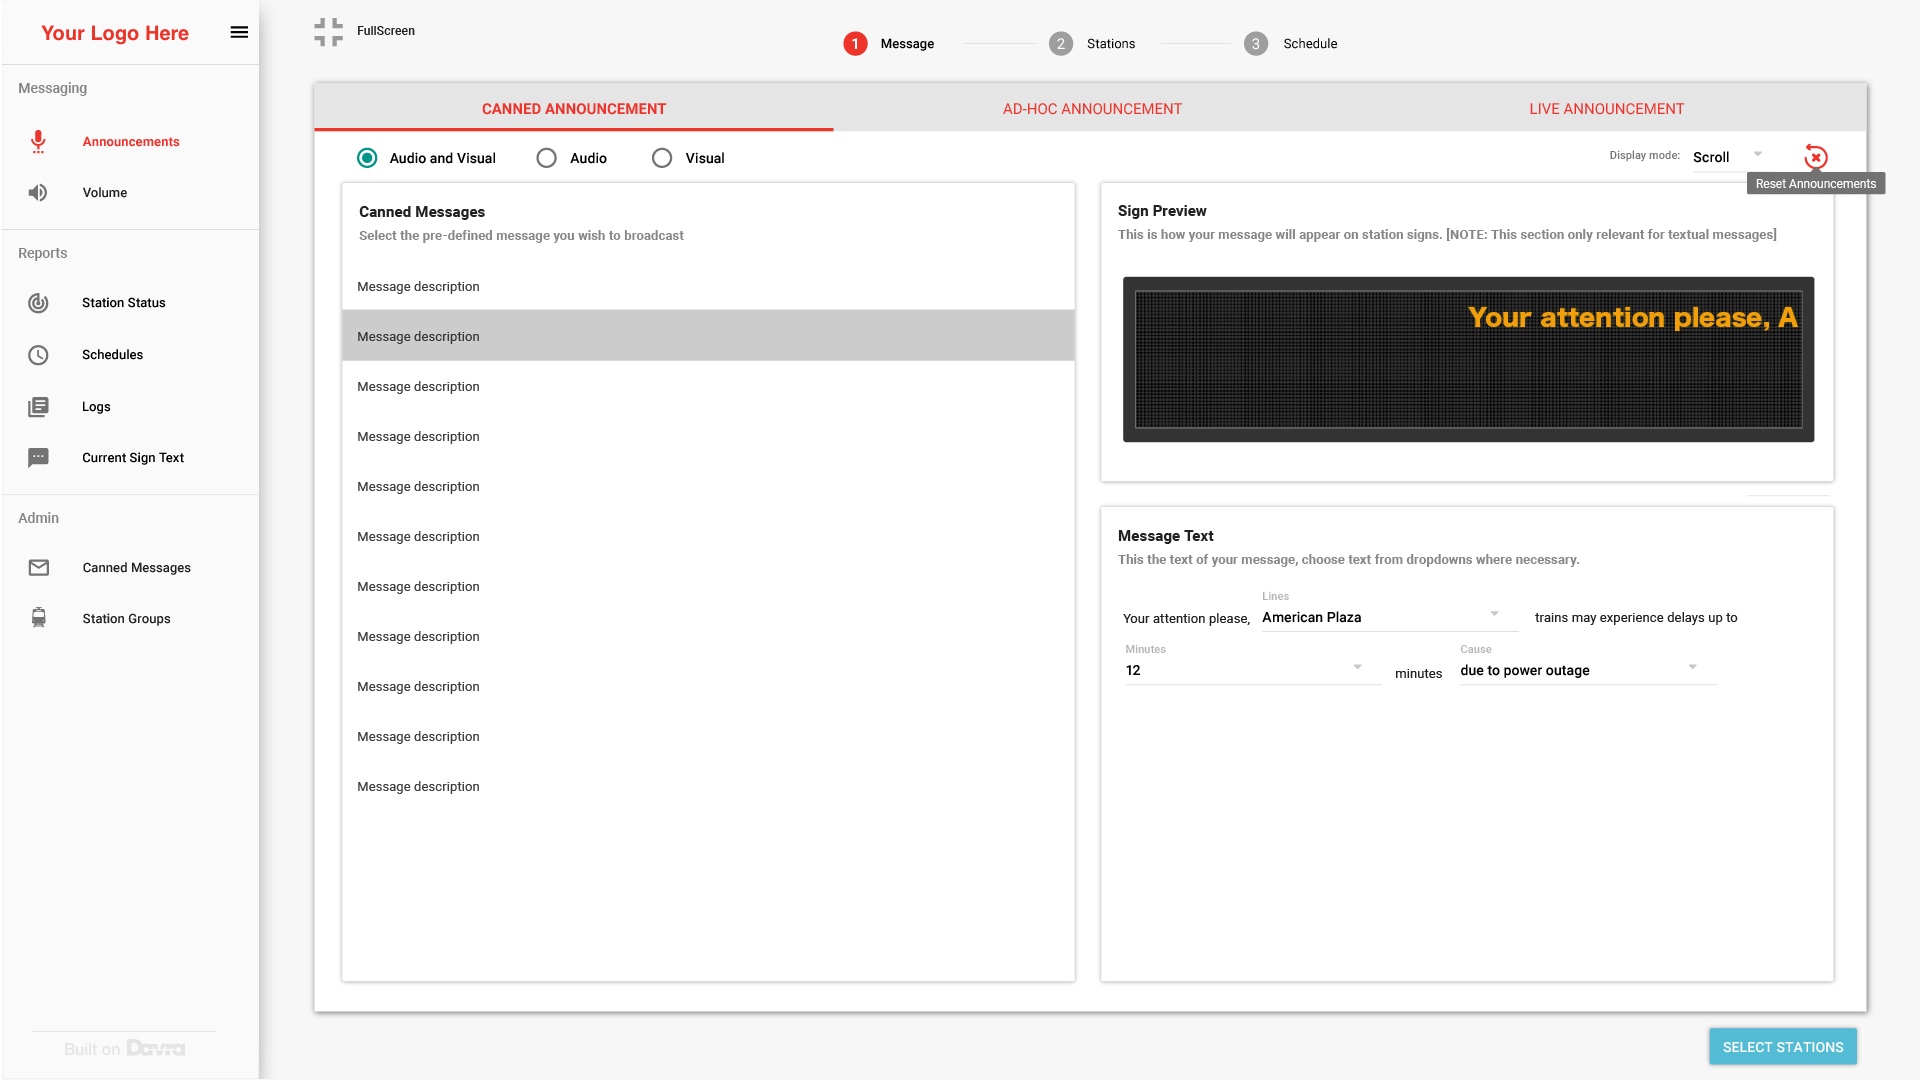Open the Lines dropdown showing American Plaza
Image resolution: width=1920 pixels, height=1080 pixels.
point(1390,618)
